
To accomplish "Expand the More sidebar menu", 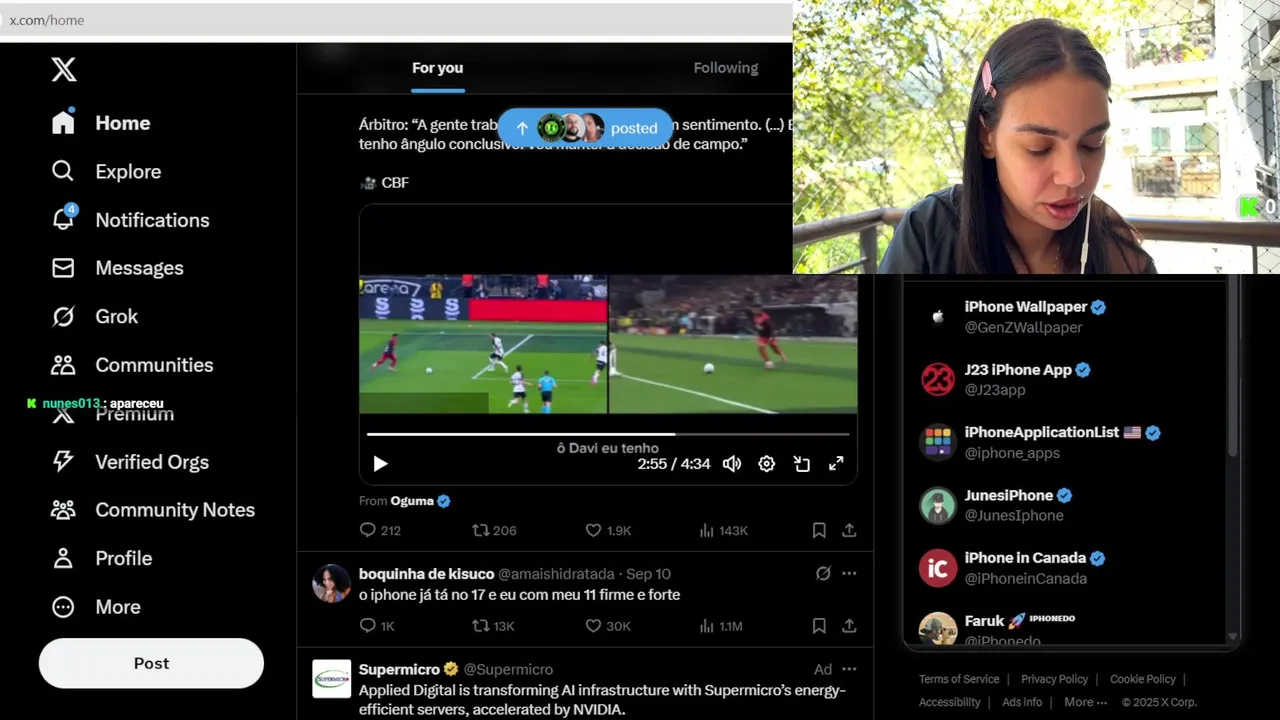I will [96, 607].
